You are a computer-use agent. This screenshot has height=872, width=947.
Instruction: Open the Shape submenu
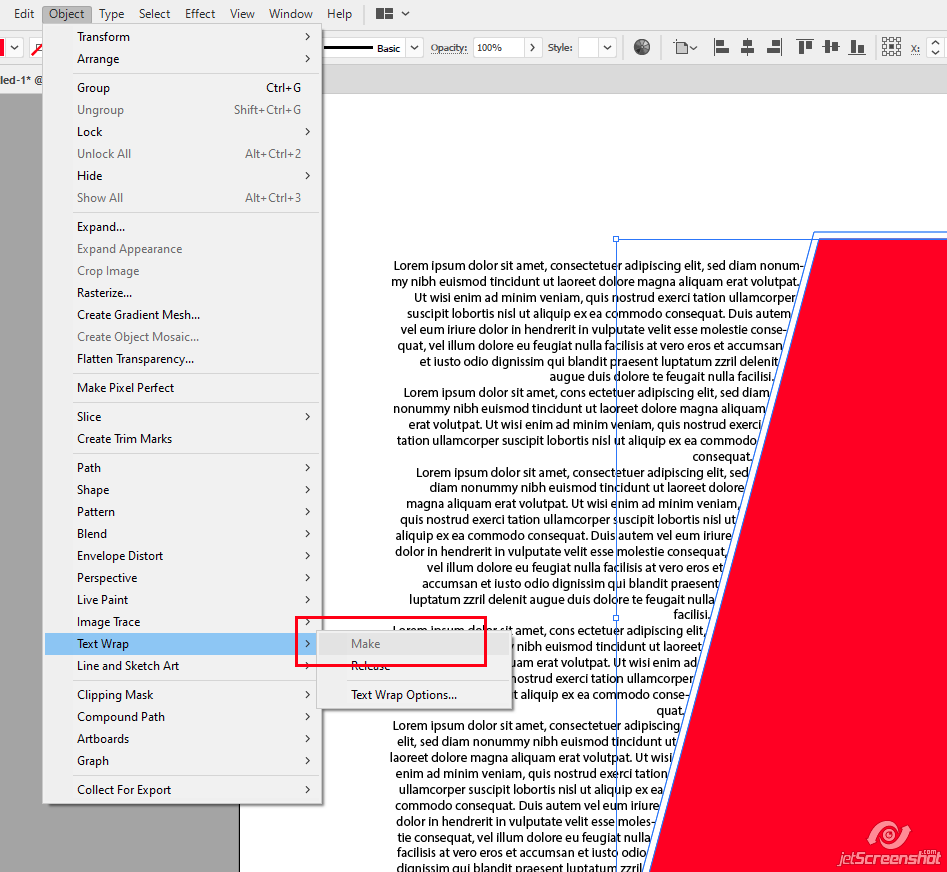182,490
